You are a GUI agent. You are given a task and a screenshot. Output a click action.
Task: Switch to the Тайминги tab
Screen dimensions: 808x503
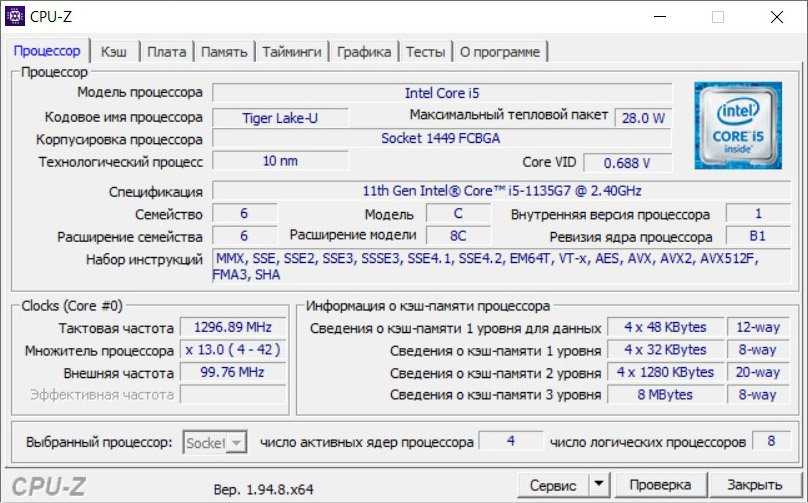292,52
